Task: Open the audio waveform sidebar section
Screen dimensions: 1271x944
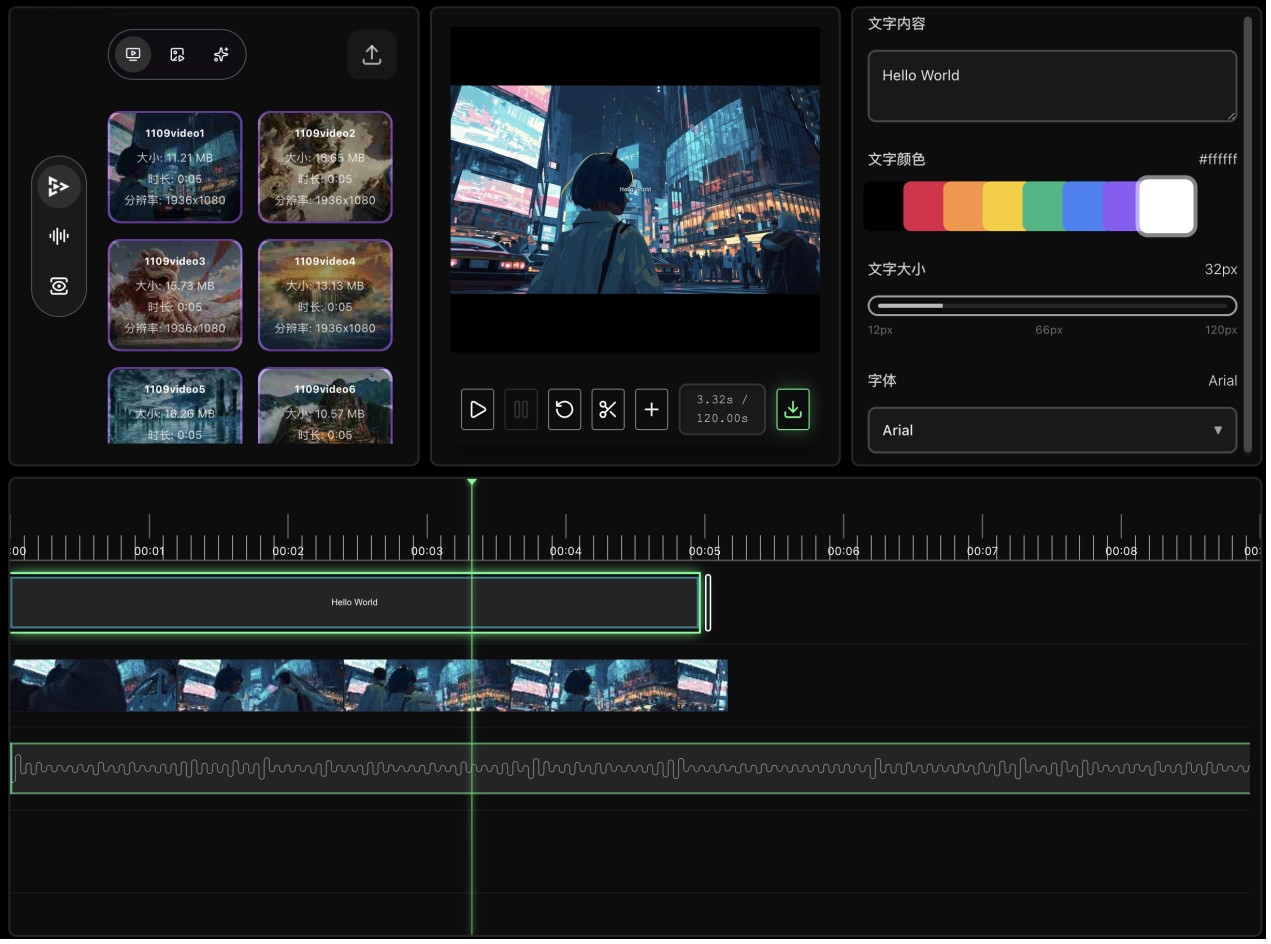Action: tap(59, 237)
